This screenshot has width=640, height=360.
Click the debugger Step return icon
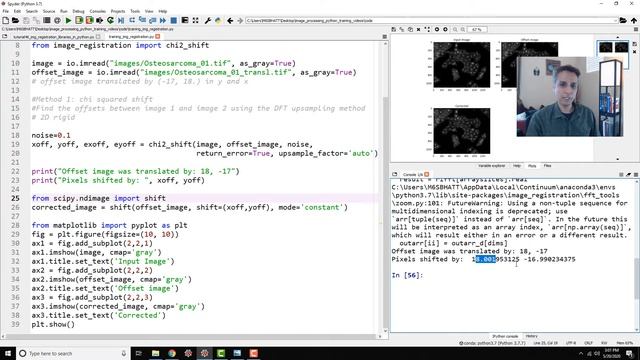153,20
